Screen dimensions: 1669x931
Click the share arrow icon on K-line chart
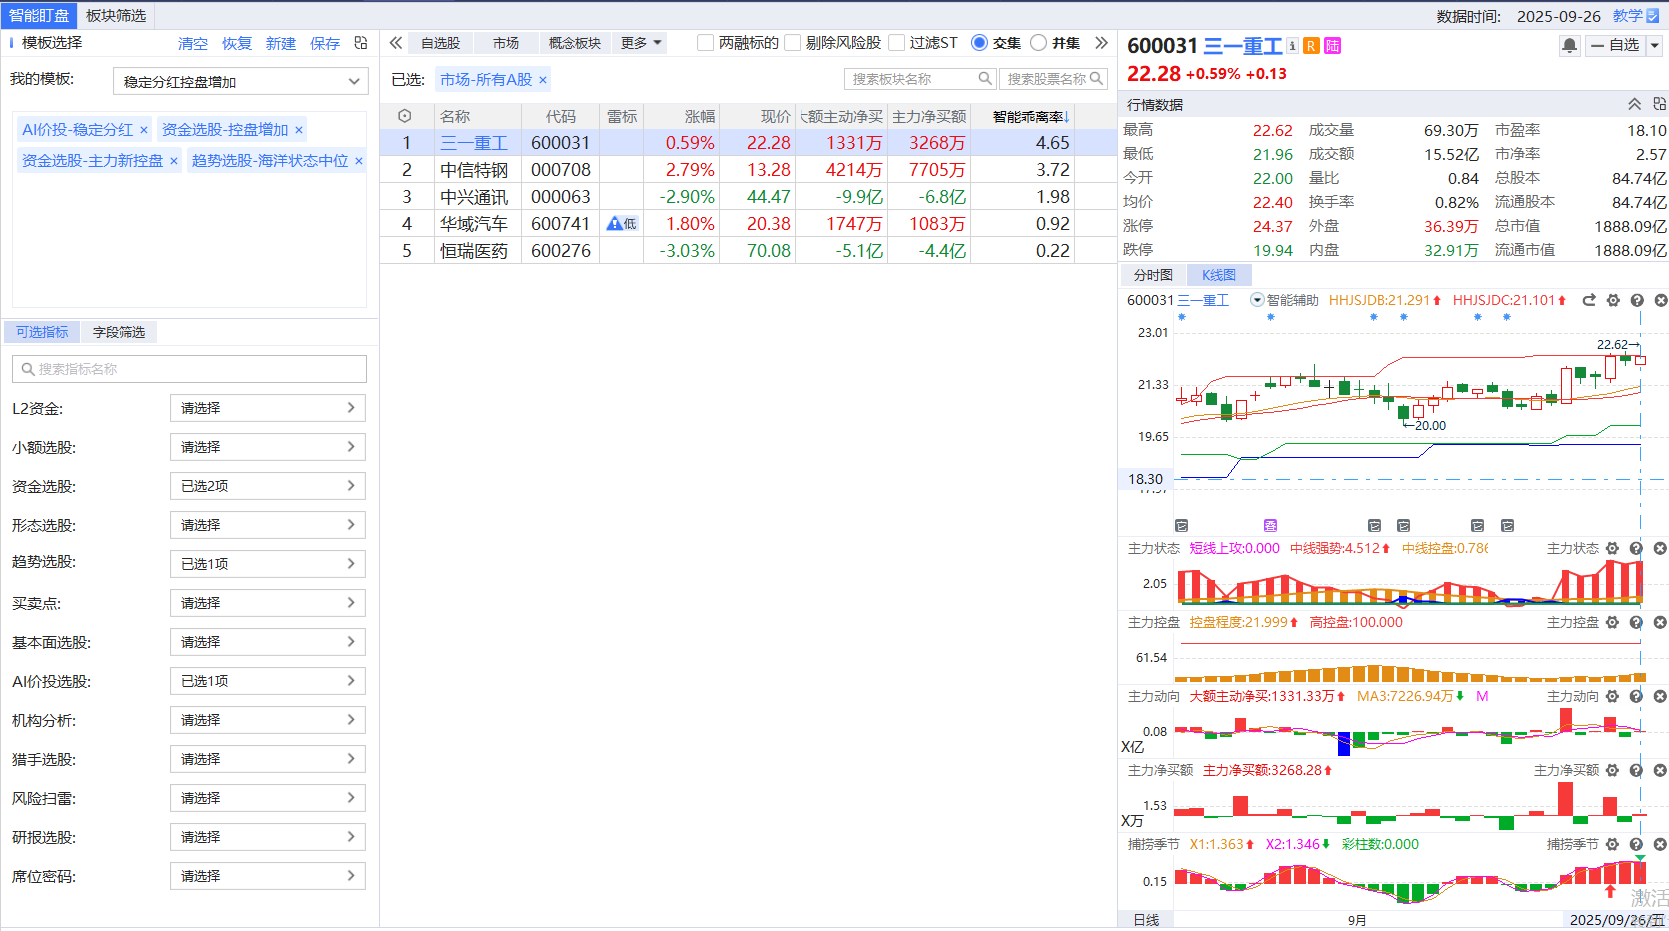point(1589,300)
